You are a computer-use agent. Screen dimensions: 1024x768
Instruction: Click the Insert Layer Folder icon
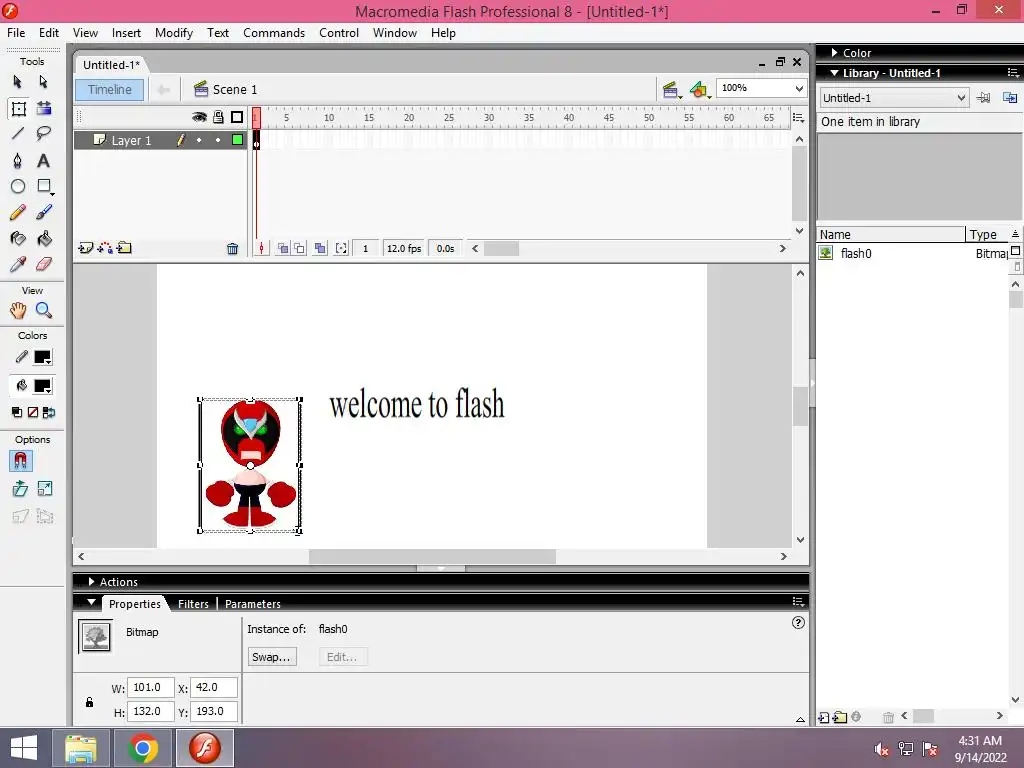tap(124, 248)
